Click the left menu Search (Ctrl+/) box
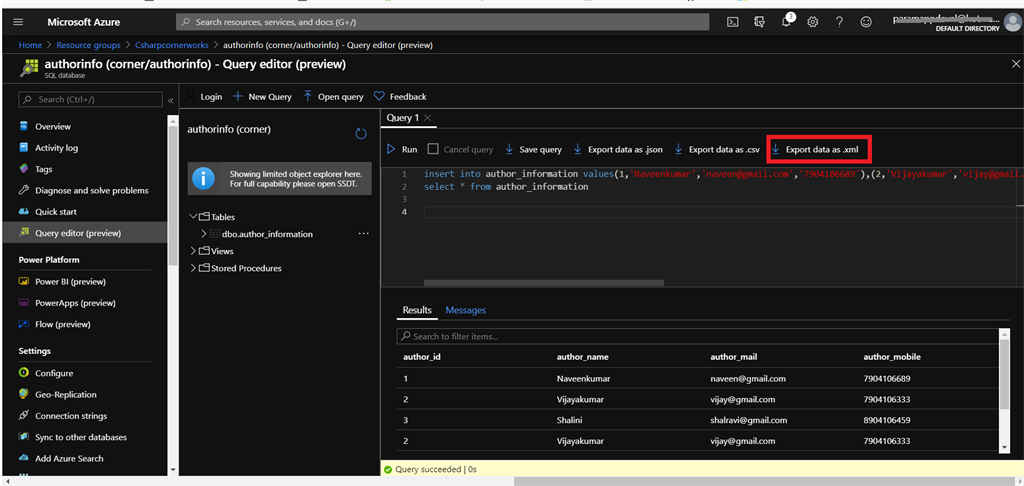Image resolution: width=1024 pixels, height=486 pixels. coord(90,99)
